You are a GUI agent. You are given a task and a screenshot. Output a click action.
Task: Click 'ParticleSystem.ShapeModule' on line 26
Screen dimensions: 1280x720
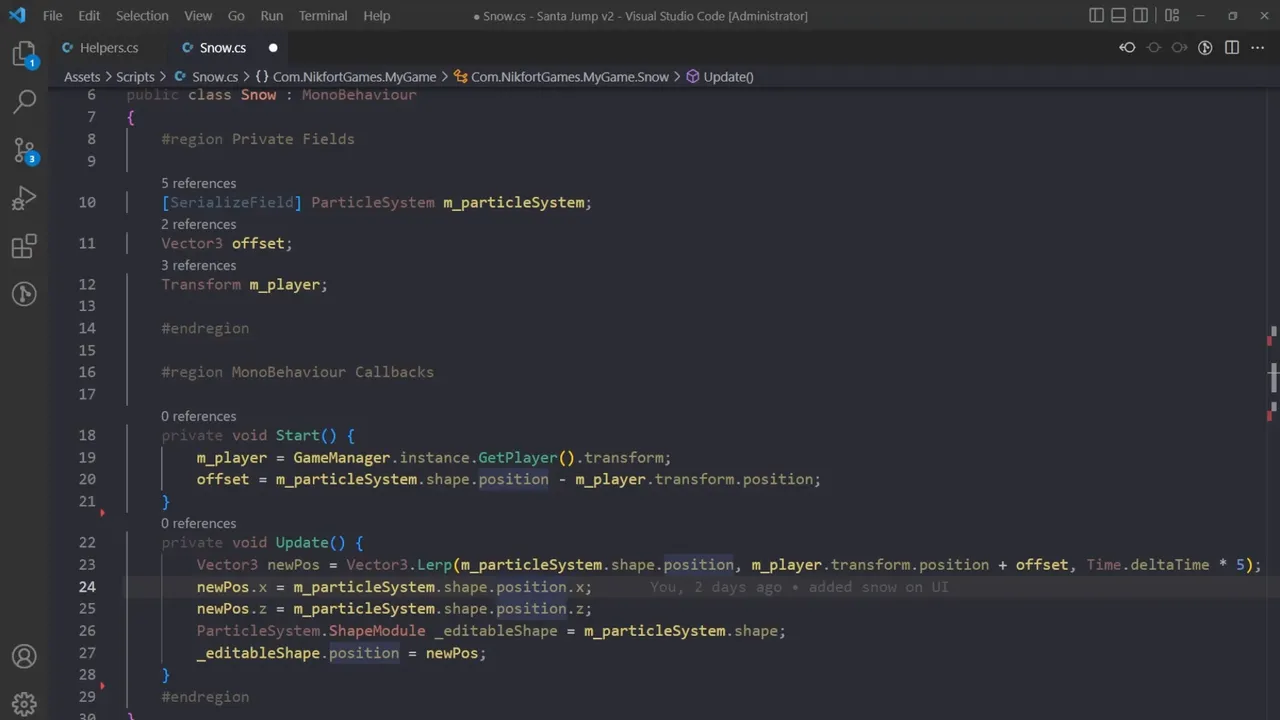click(311, 631)
